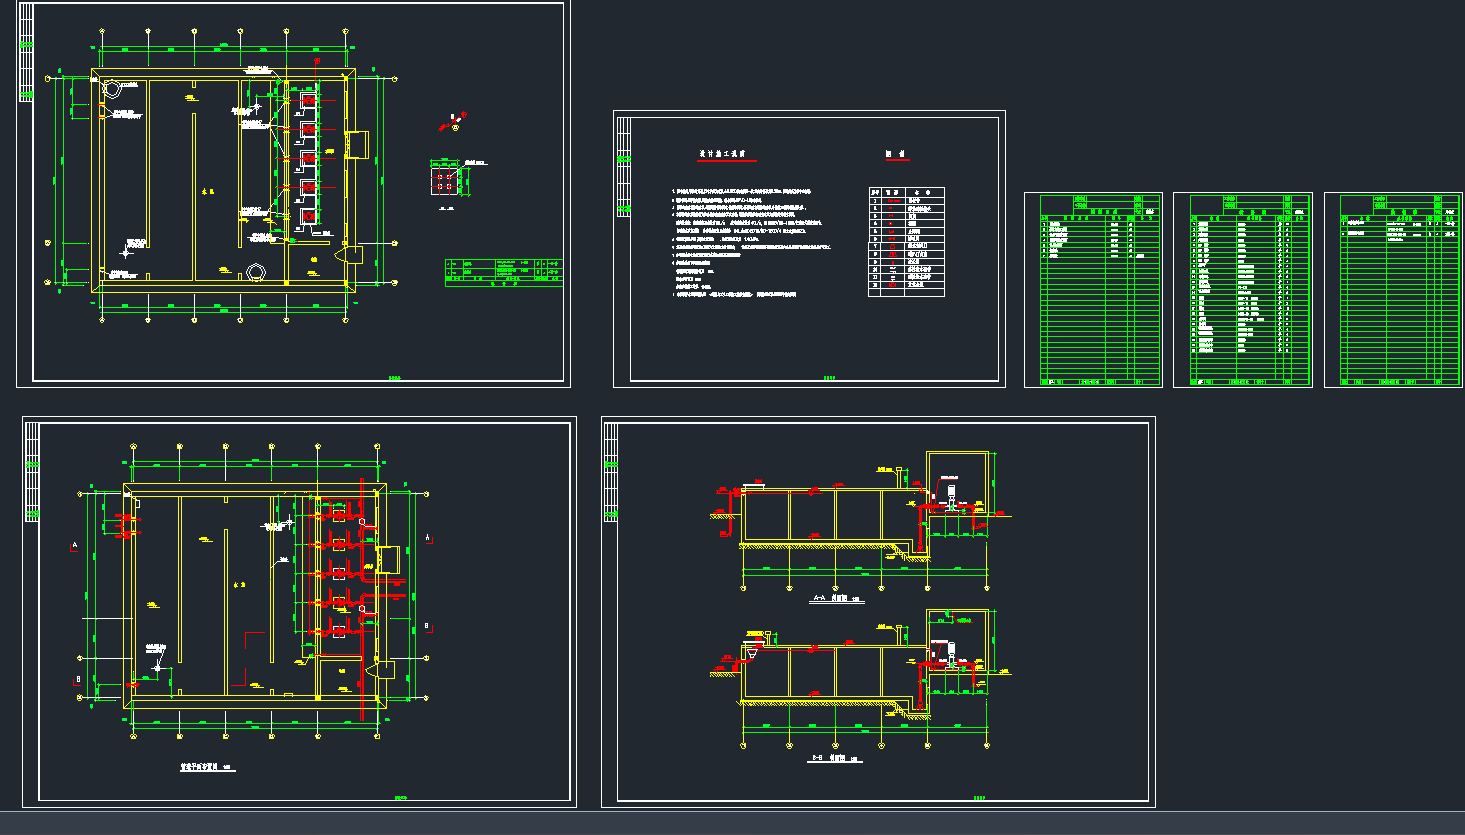1465x835 pixels.
Task: Click the B-B section title label
Action: [x=835, y=759]
